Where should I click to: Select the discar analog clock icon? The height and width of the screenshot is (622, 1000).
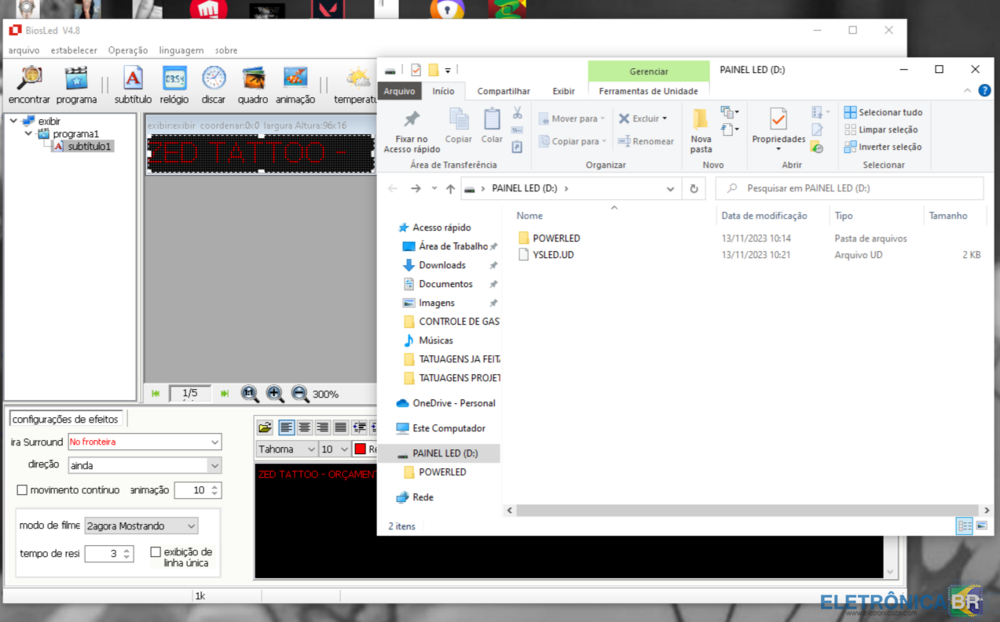pos(213,80)
